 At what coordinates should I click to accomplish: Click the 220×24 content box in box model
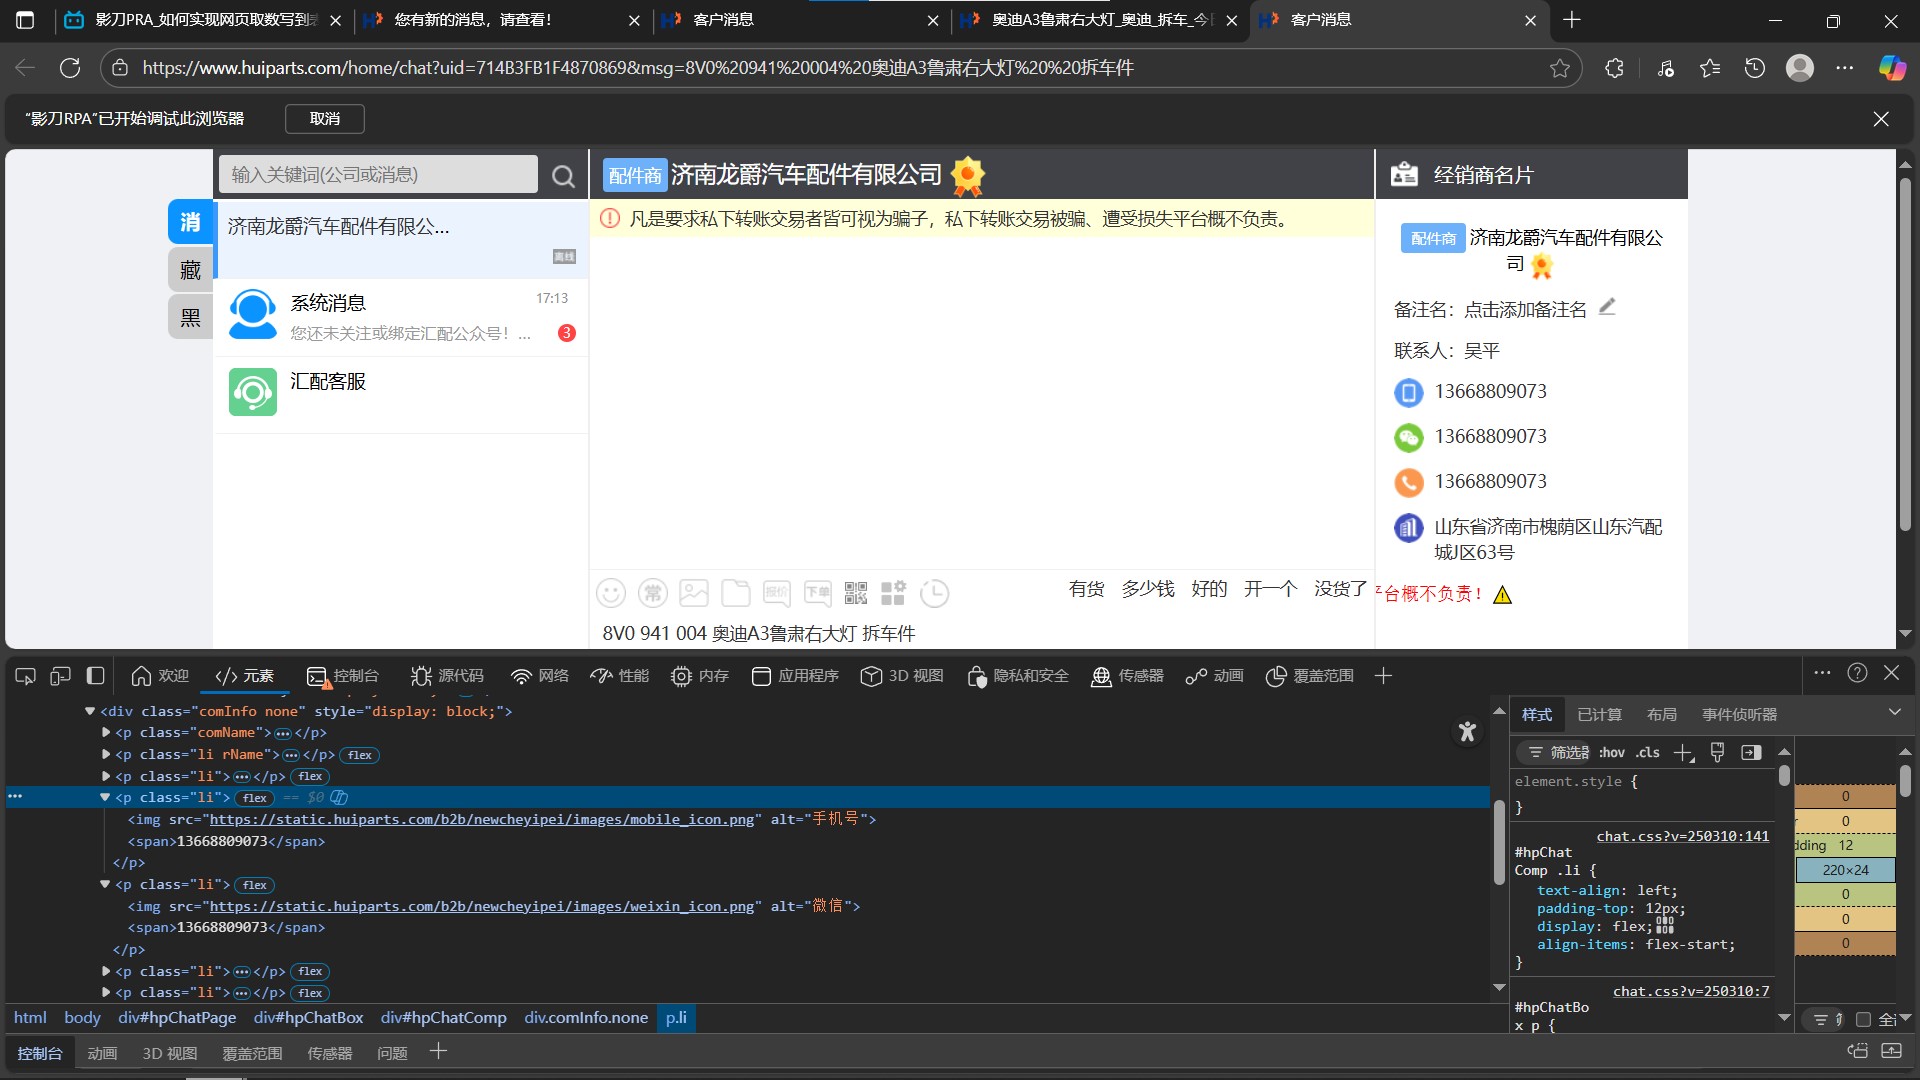(1845, 870)
